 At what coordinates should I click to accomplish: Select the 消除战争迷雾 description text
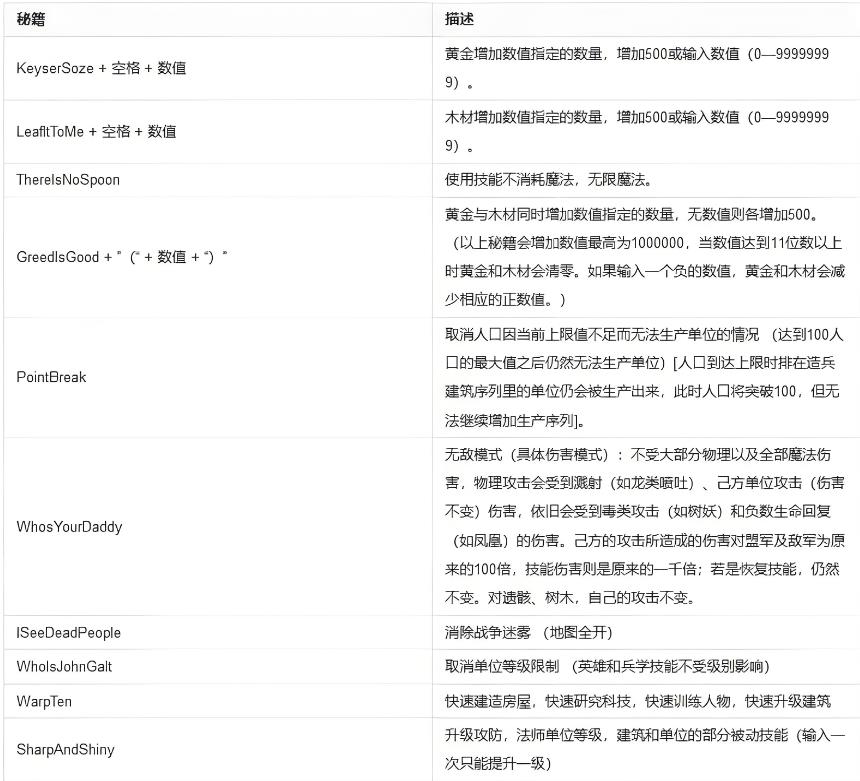click(x=528, y=633)
